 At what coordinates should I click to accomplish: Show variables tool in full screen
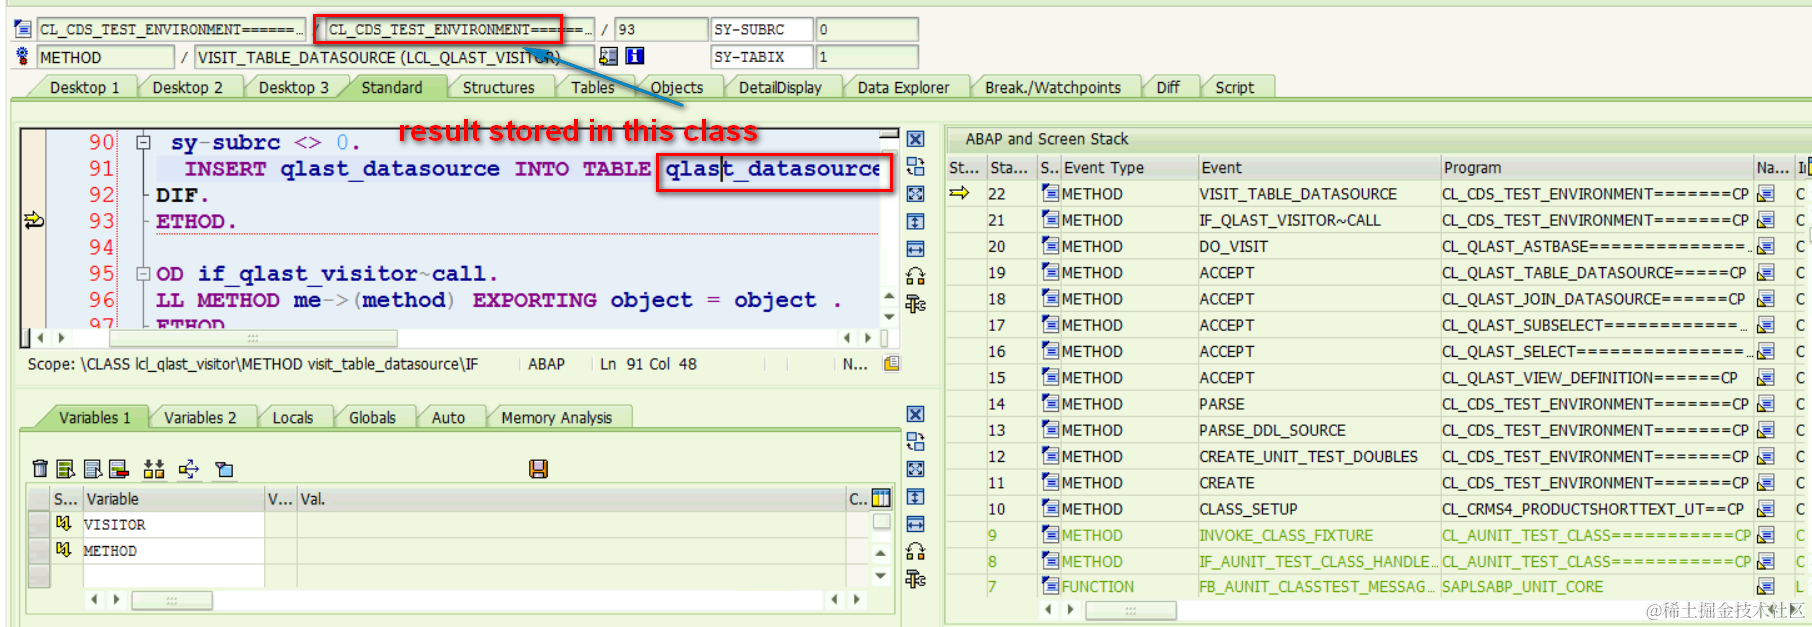[x=915, y=469]
